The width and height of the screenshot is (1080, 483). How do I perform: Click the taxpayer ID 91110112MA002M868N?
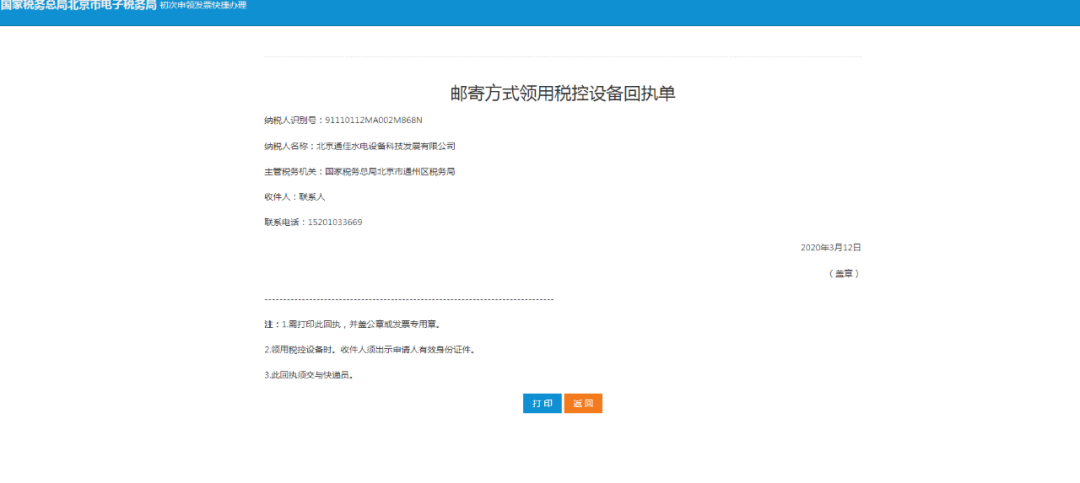point(374,120)
